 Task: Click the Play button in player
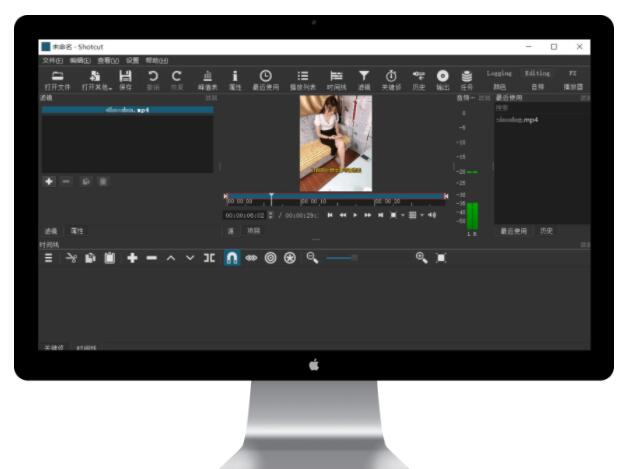point(355,215)
